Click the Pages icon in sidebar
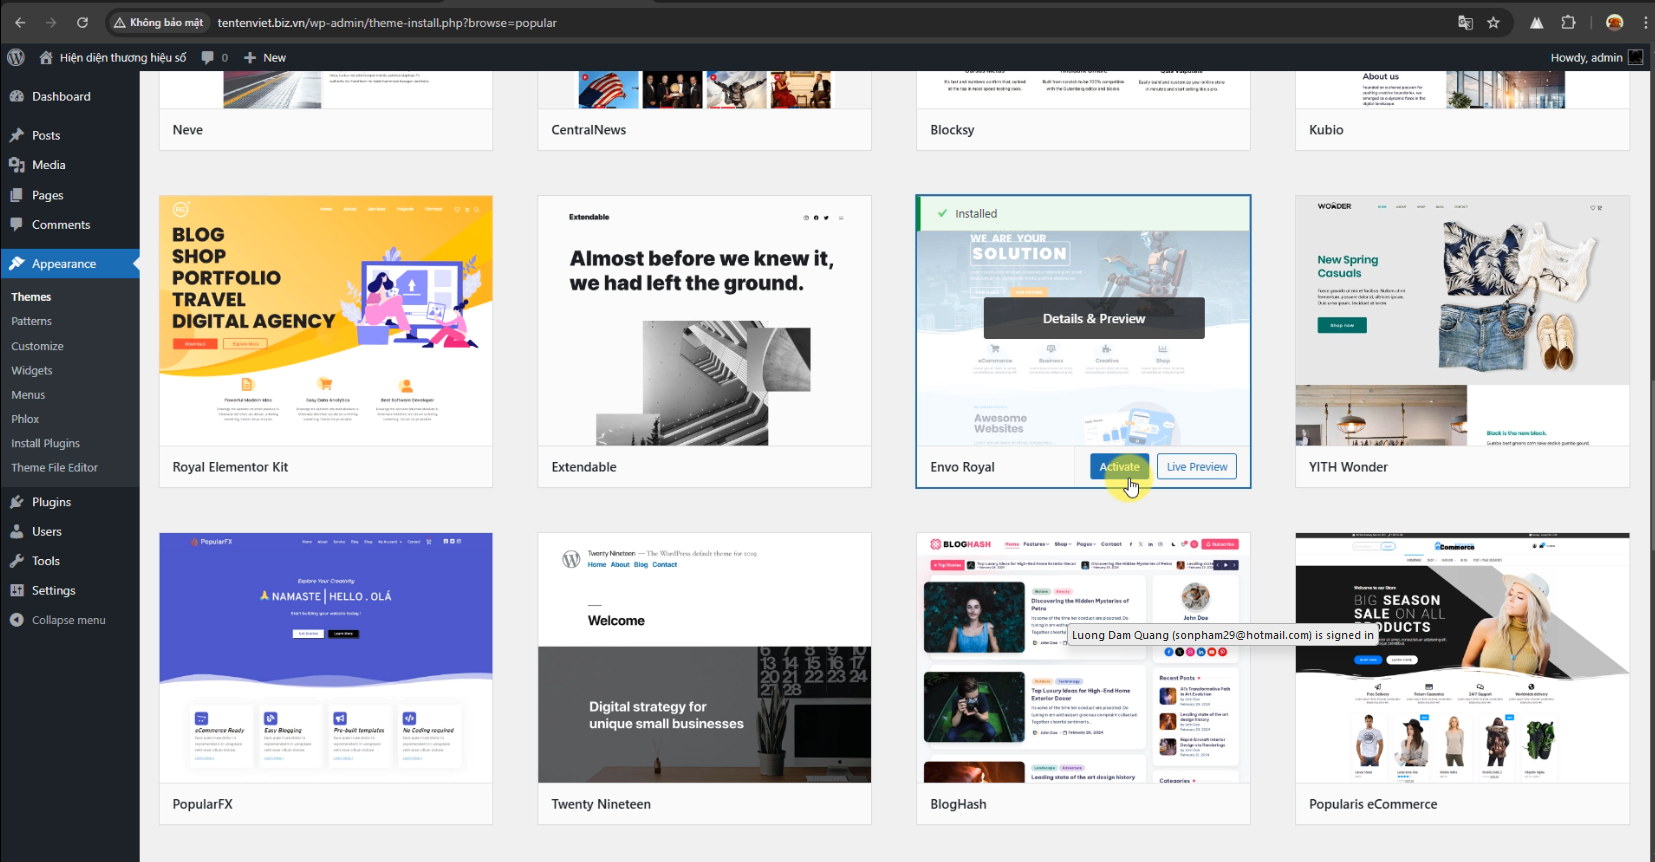Screen dimensions: 1655x862 pos(17,195)
